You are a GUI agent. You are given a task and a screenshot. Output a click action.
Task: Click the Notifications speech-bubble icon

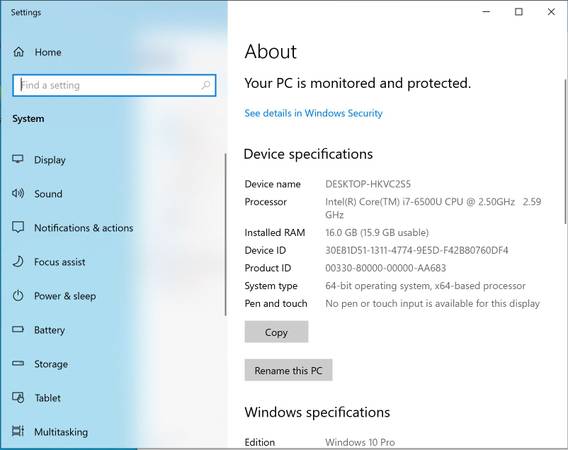18,227
